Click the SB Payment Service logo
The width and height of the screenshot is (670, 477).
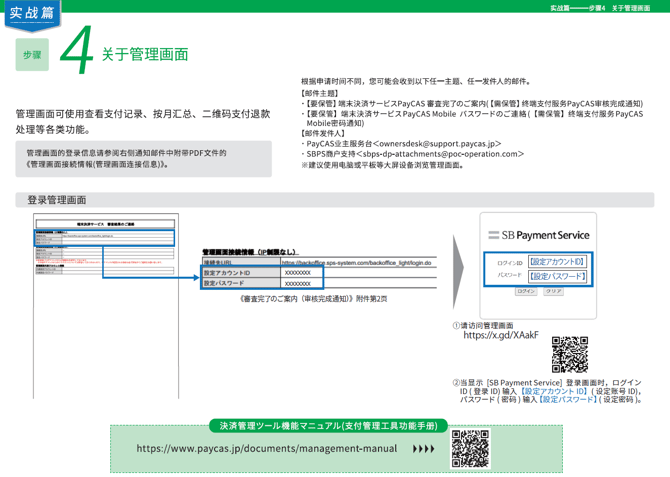539,234
